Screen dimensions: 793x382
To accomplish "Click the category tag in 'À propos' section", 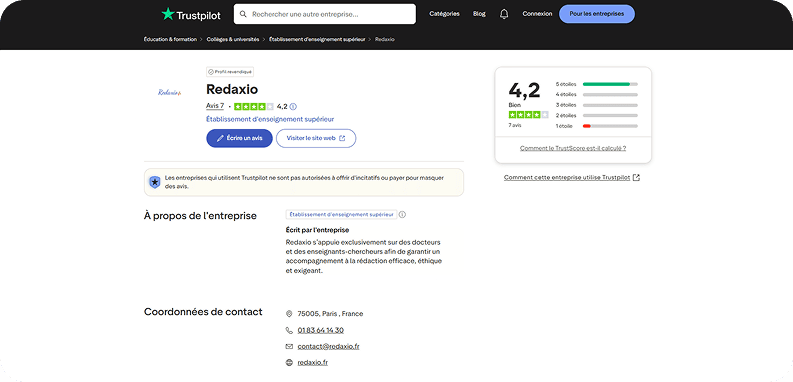I will click(x=341, y=215).
